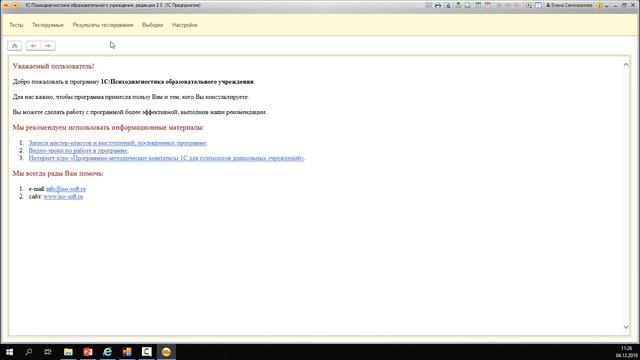Expand the small arrow after the info icon
Screen dimensions: 640x360
point(607,6)
